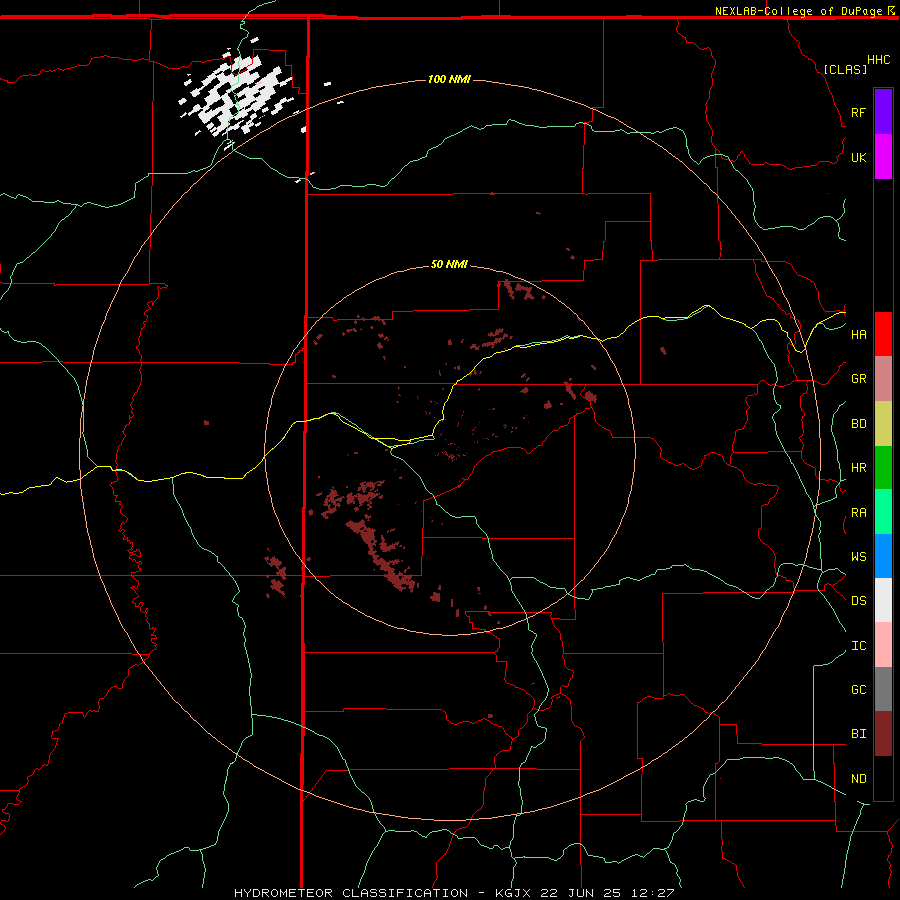The image size is (900, 900).
Task: Click the HHC product label
Action: 878,60
